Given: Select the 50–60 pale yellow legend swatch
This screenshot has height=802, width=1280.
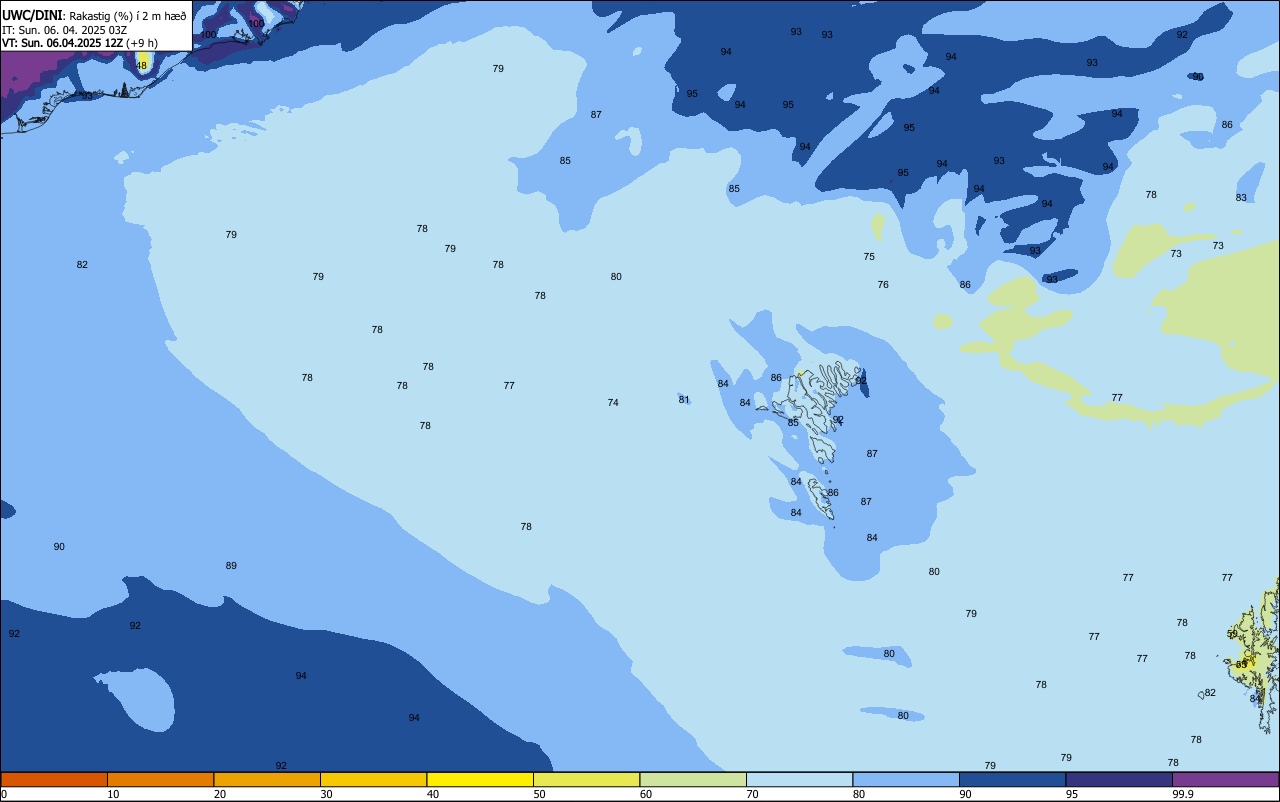Looking at the screenshot, I should (586, 779).
